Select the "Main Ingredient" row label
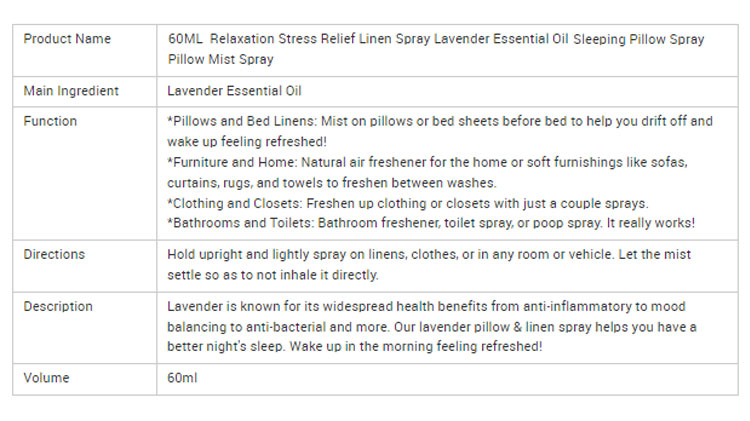The image size is (750, 421). pyautogui.click(x=71, y=91)
